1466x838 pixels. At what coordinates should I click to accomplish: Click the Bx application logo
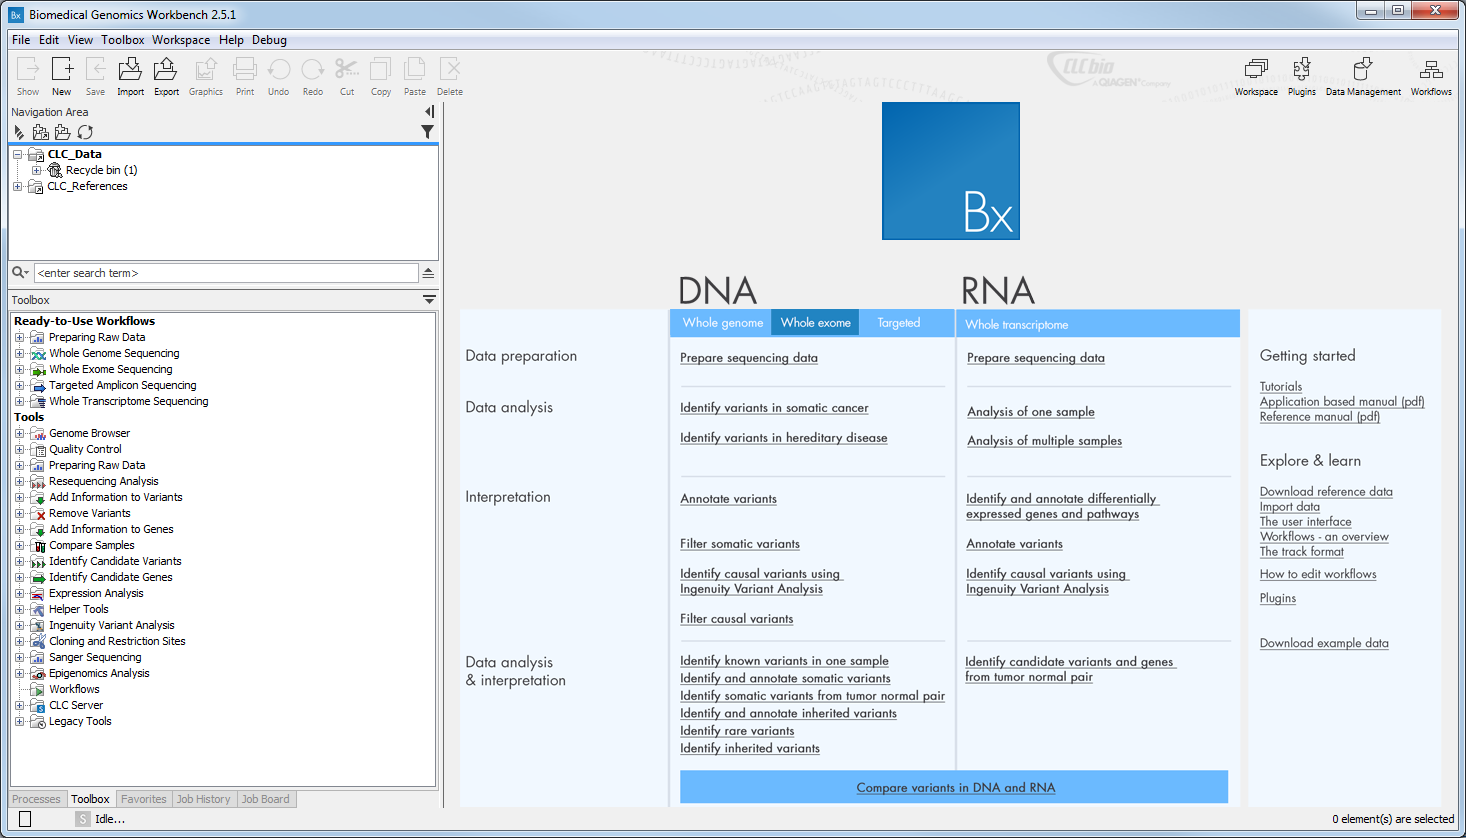[x=951, y=171]
